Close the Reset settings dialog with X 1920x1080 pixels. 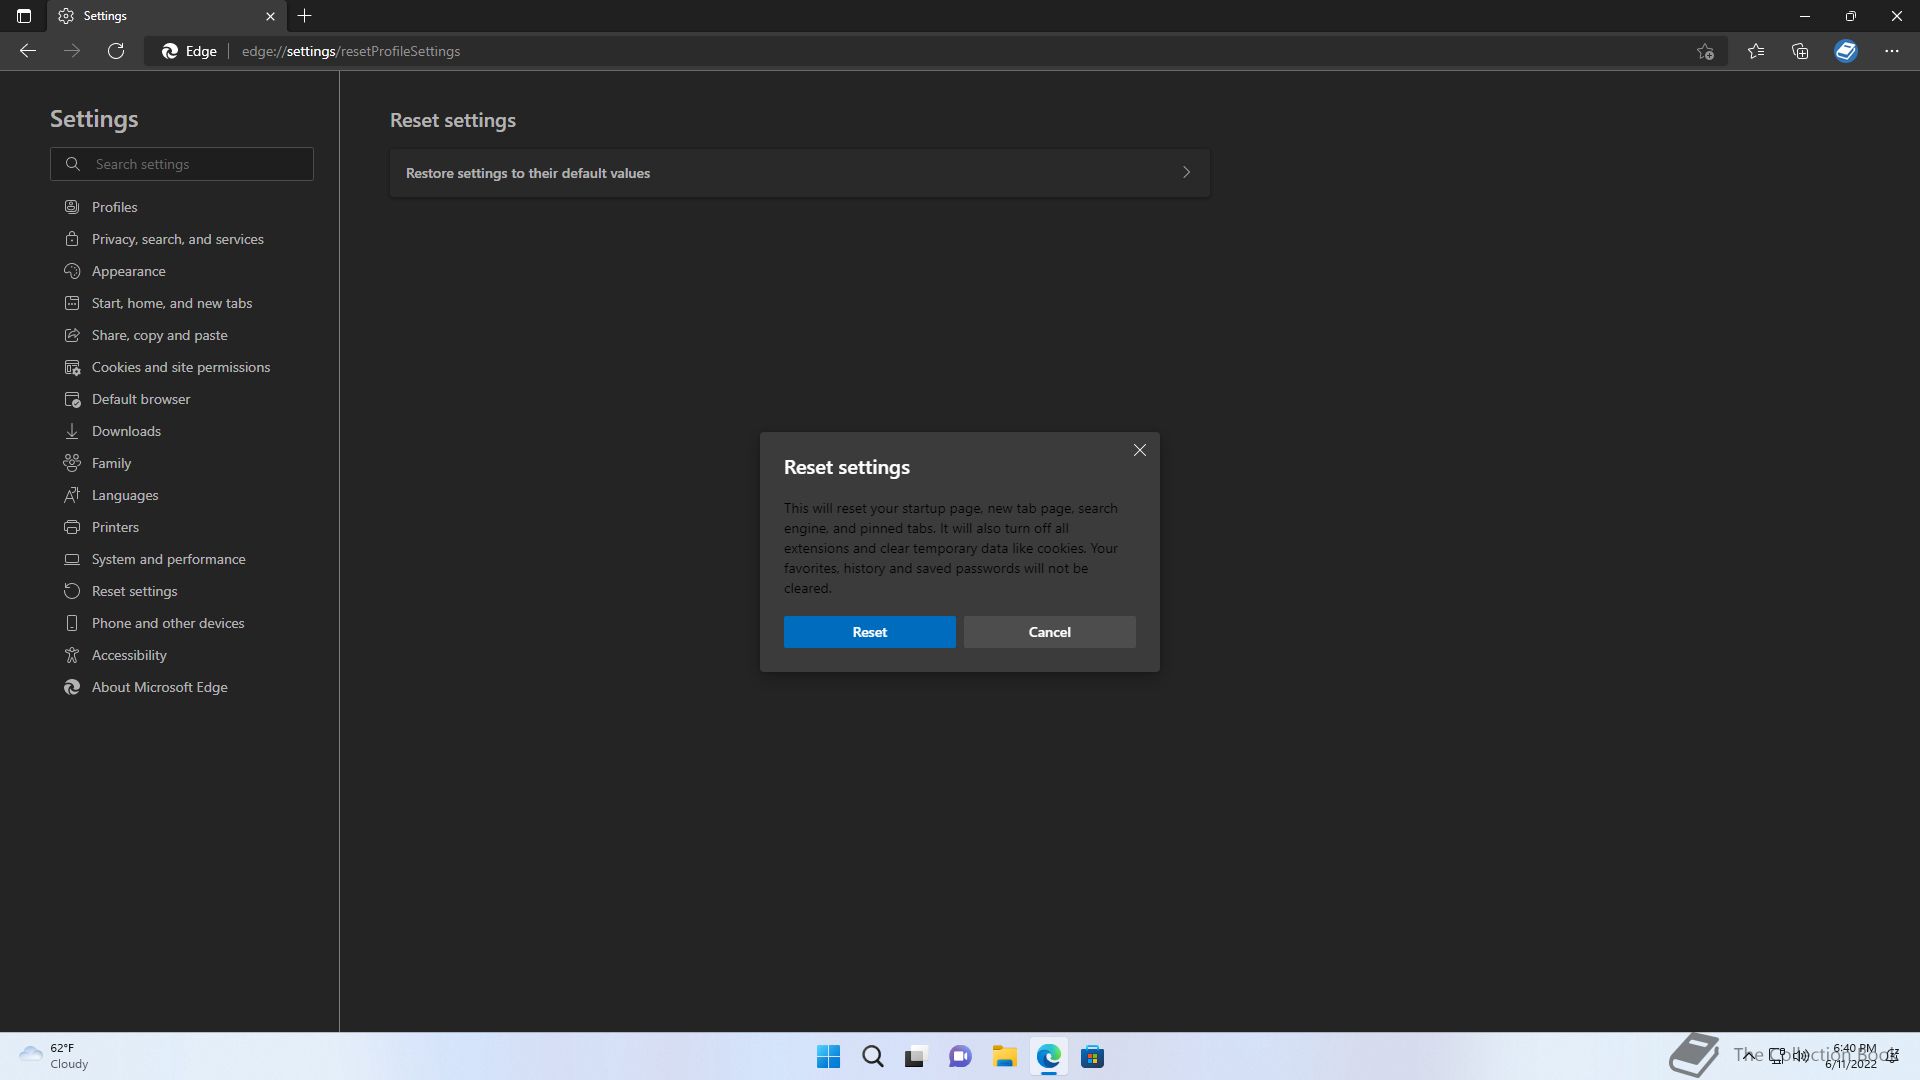click(1139, 450)
